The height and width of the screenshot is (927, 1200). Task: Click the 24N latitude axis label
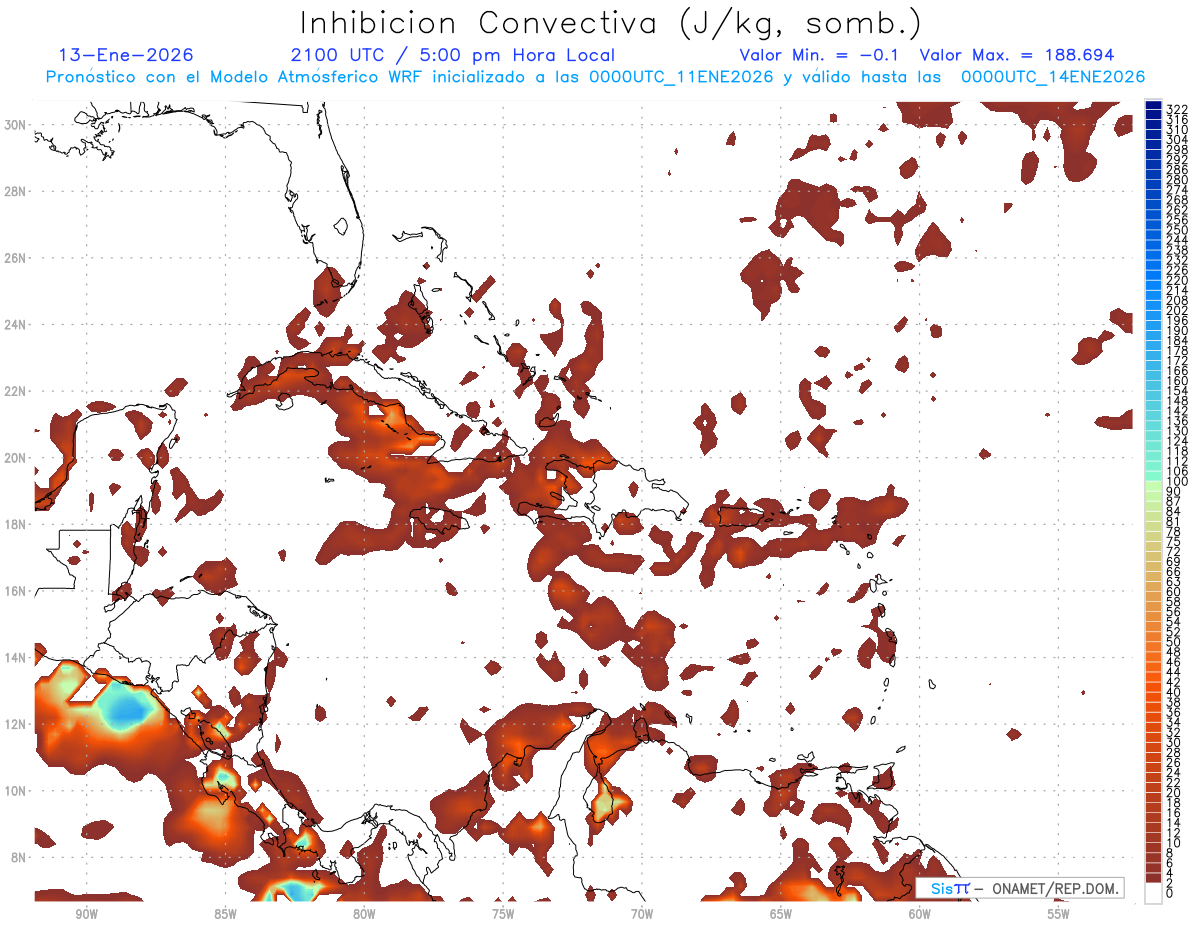click(14, 325)
